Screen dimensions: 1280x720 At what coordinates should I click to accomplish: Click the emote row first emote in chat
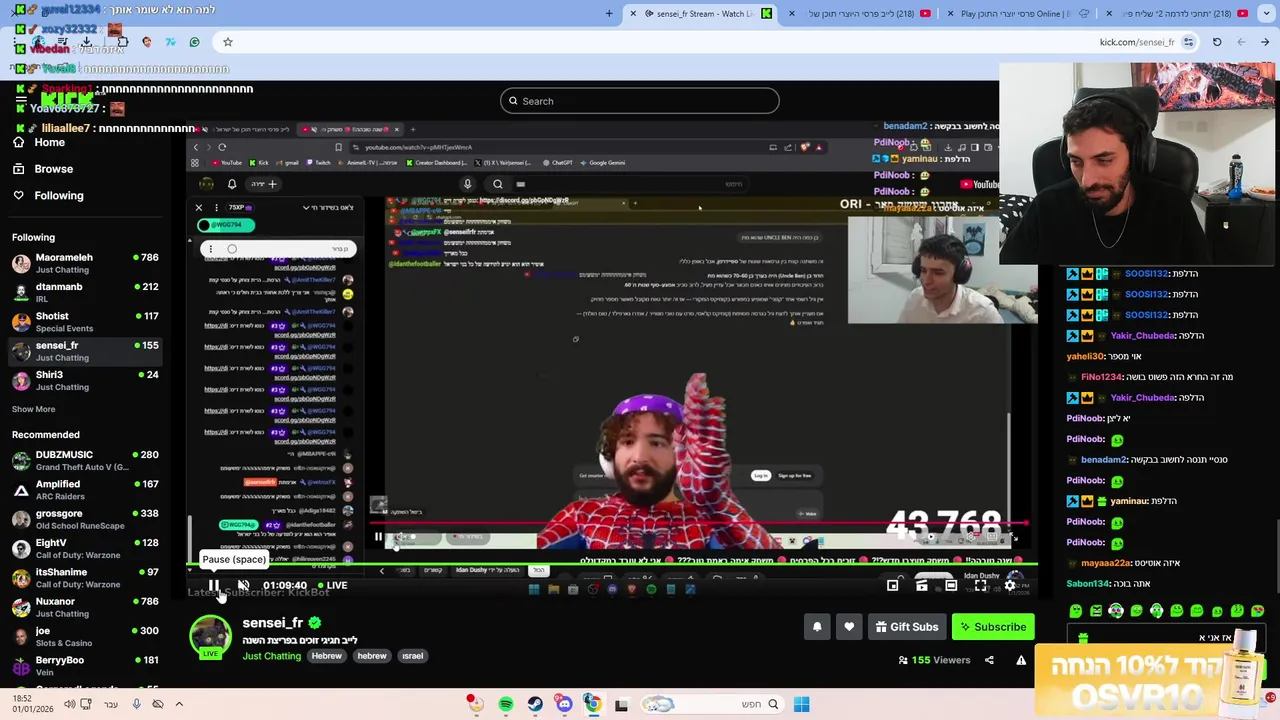1076,611
